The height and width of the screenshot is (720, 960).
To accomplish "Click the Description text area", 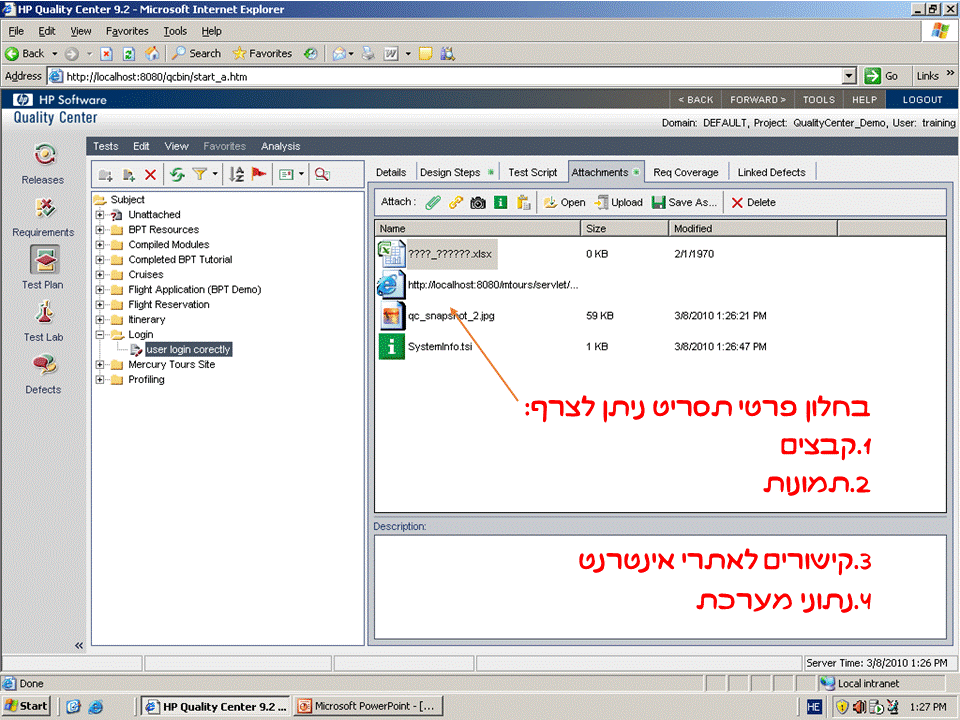I will pos(660,587).
